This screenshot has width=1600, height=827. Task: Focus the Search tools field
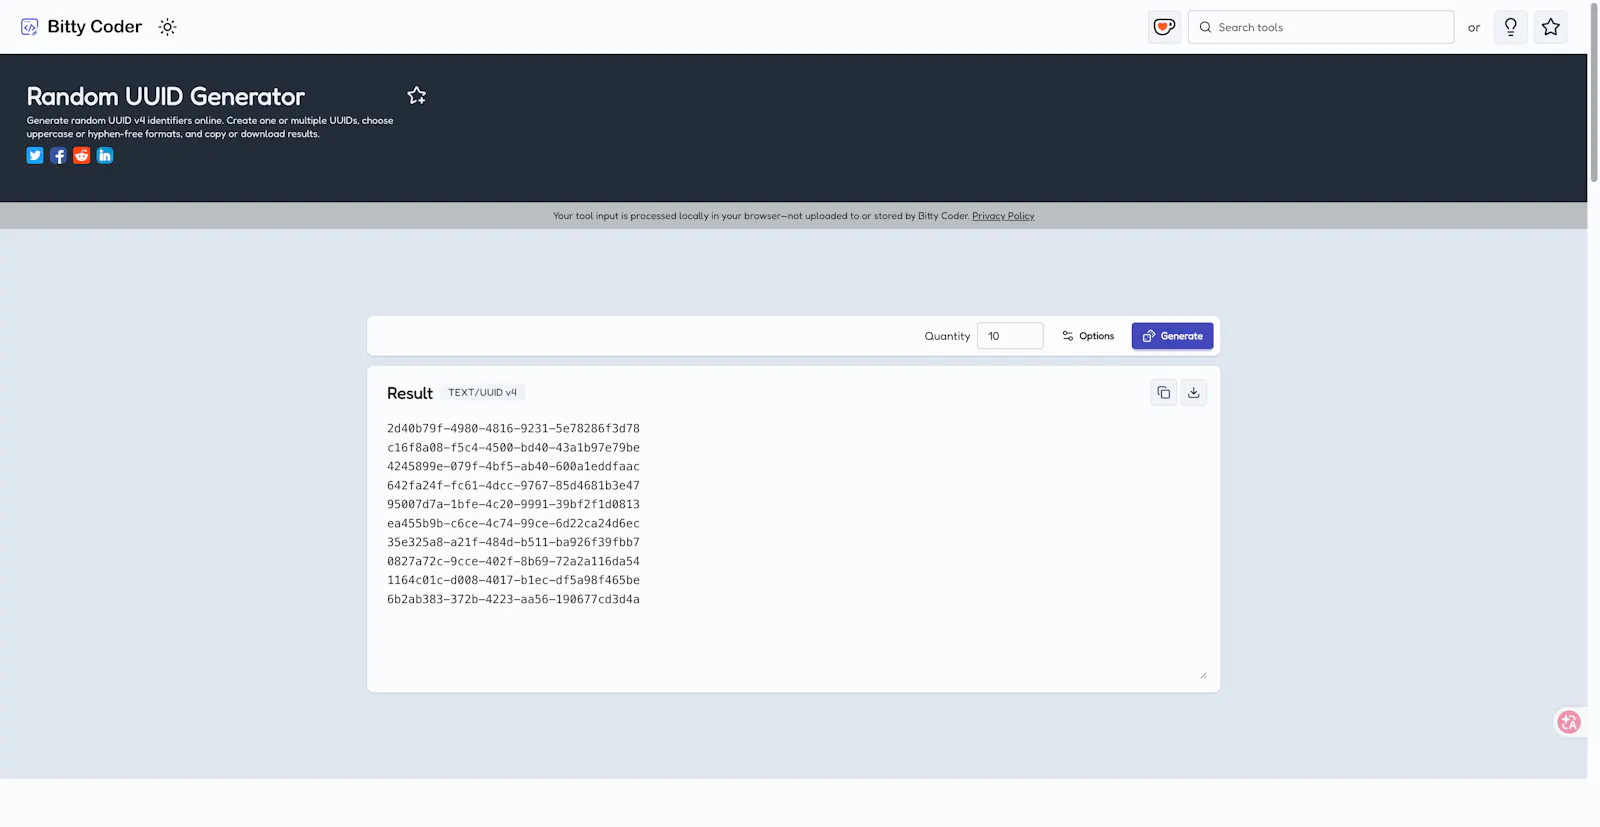[1321, 27]
